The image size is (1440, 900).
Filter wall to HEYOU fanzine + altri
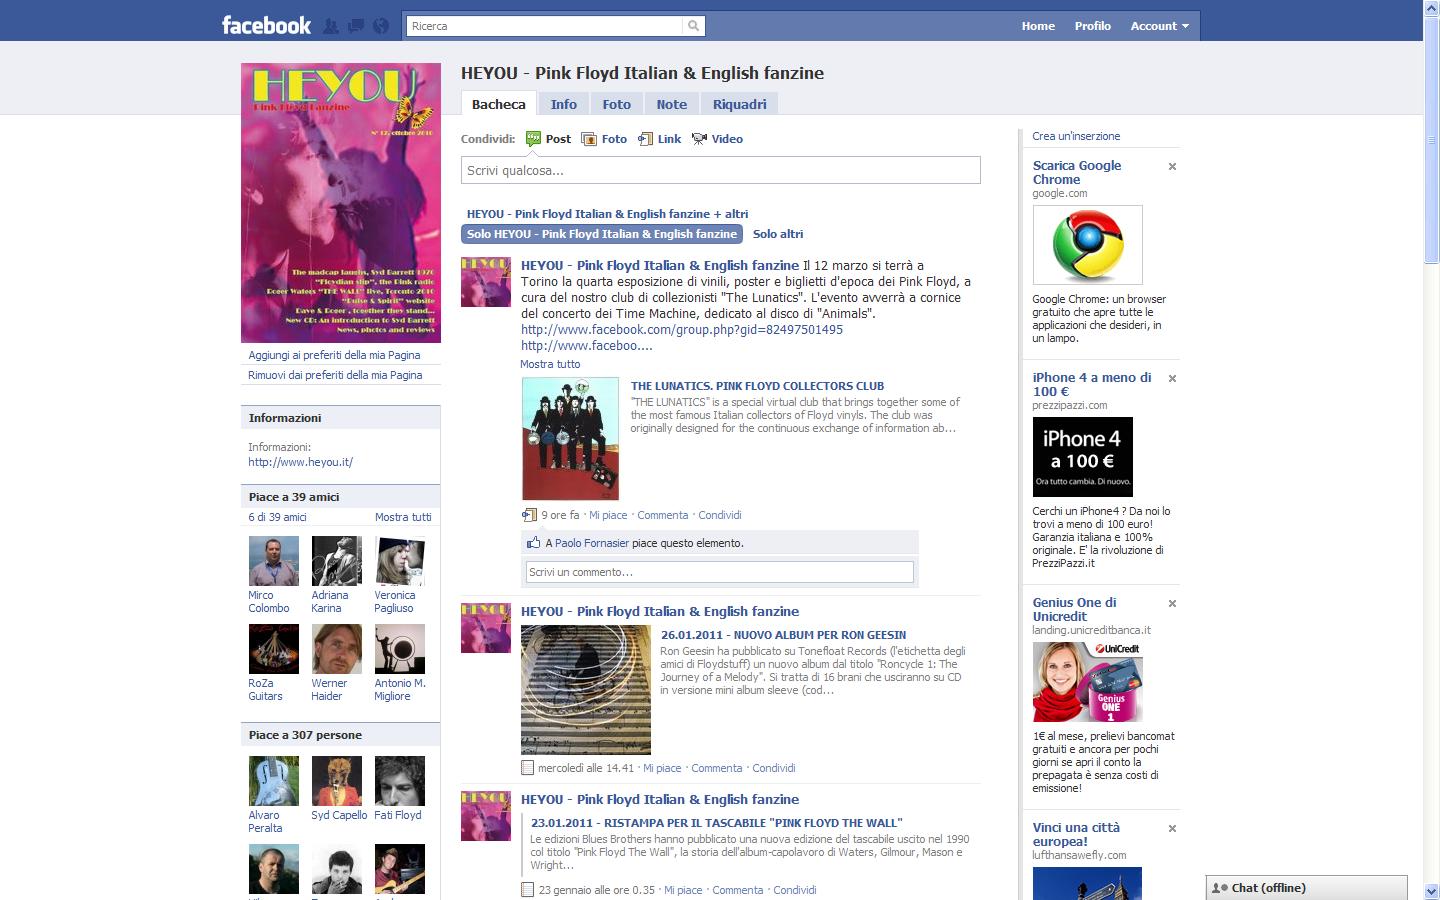pyautogui.click(x=607, y=214)
